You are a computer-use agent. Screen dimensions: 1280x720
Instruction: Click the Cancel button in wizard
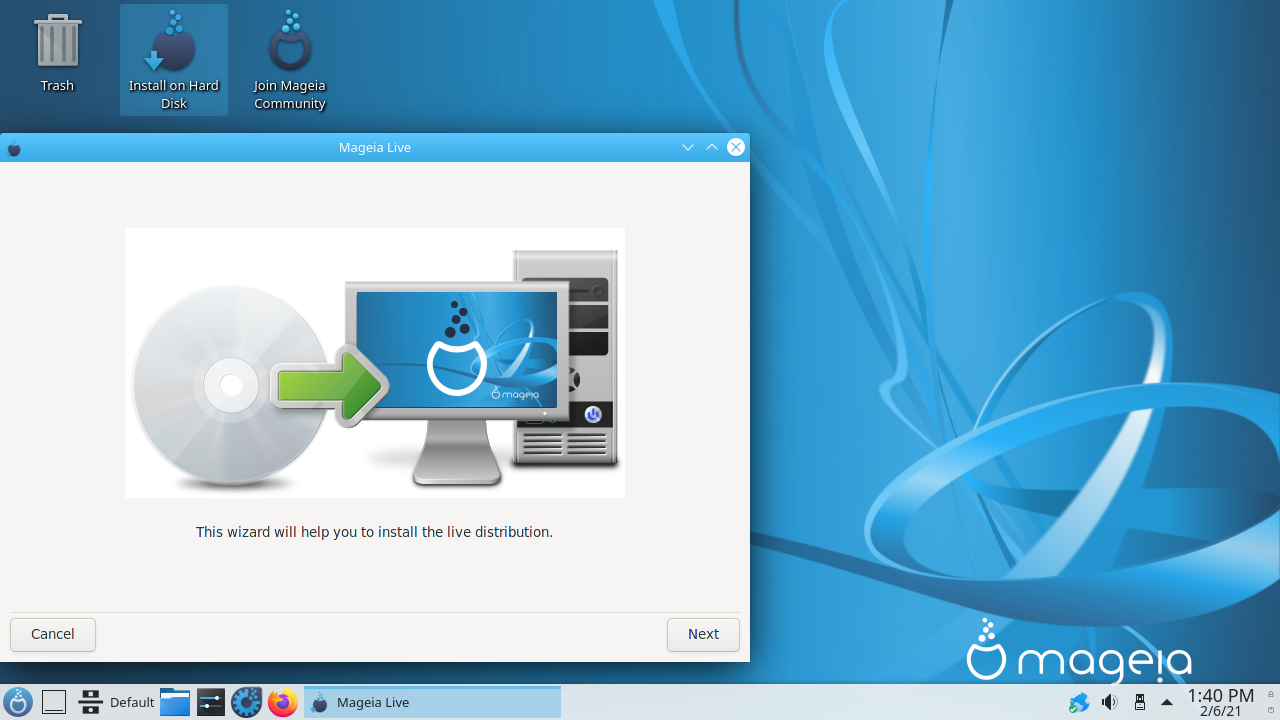tap(53, 634)
